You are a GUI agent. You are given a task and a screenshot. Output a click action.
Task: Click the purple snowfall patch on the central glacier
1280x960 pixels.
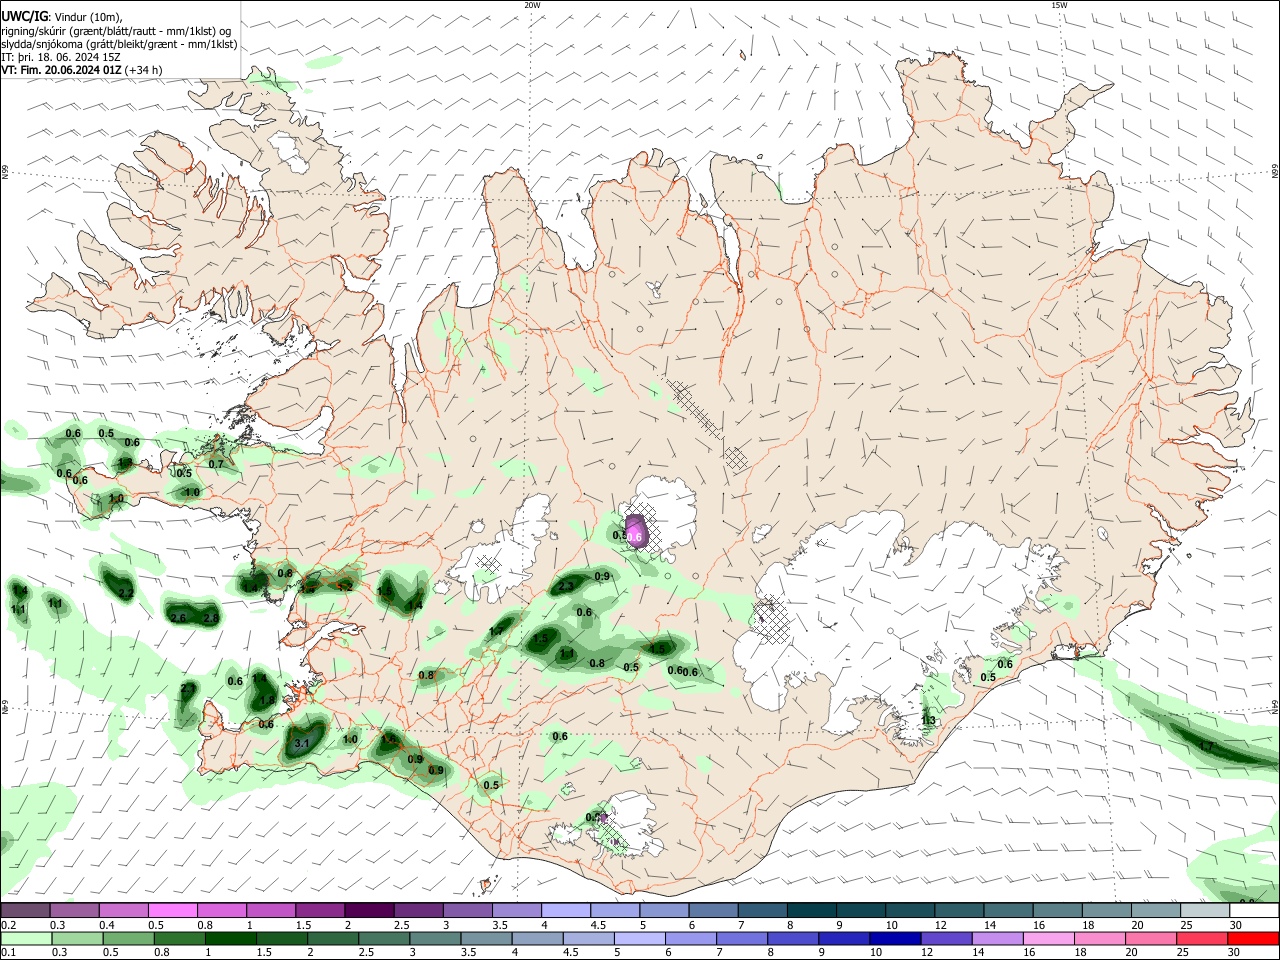(636, 531)
